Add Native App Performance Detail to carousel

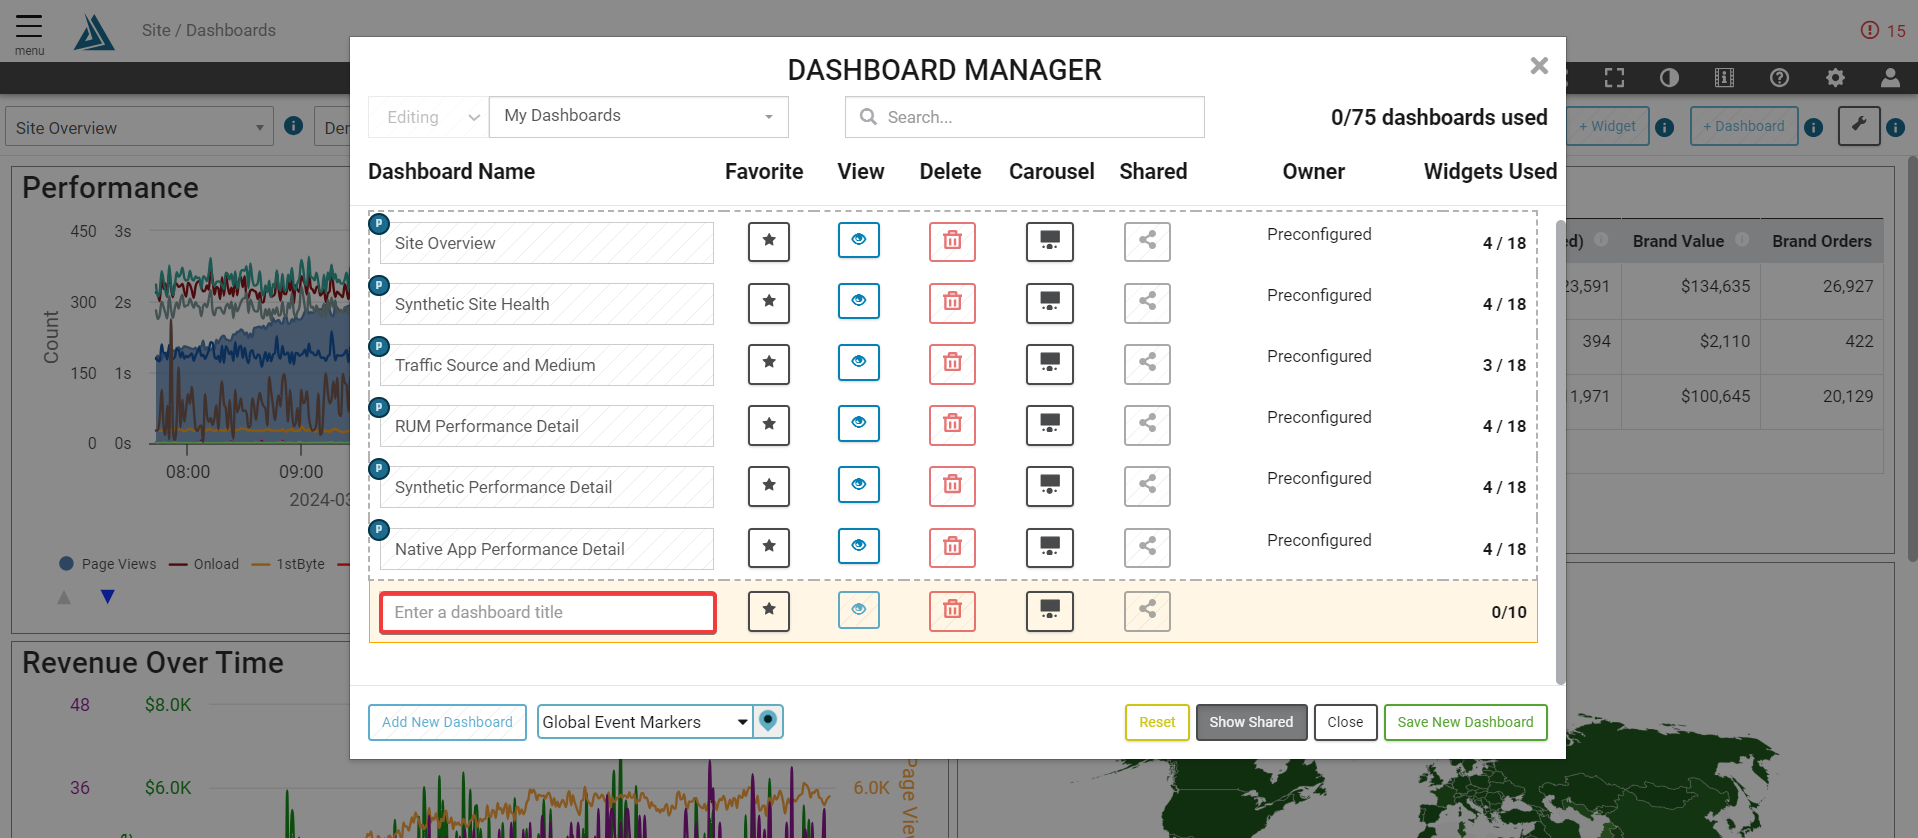pyautogui.click(x=1050, y=547)
